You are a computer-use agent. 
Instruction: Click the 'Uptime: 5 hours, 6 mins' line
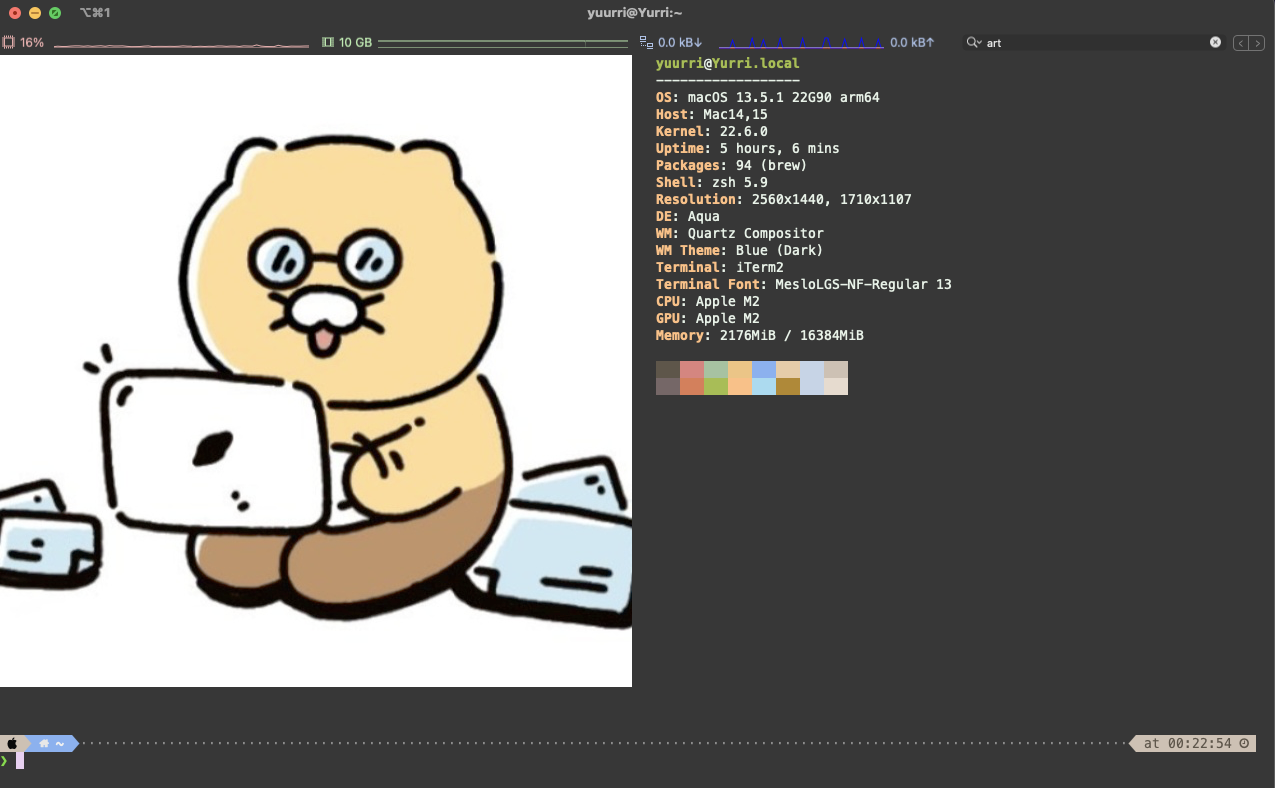point(748,148)
